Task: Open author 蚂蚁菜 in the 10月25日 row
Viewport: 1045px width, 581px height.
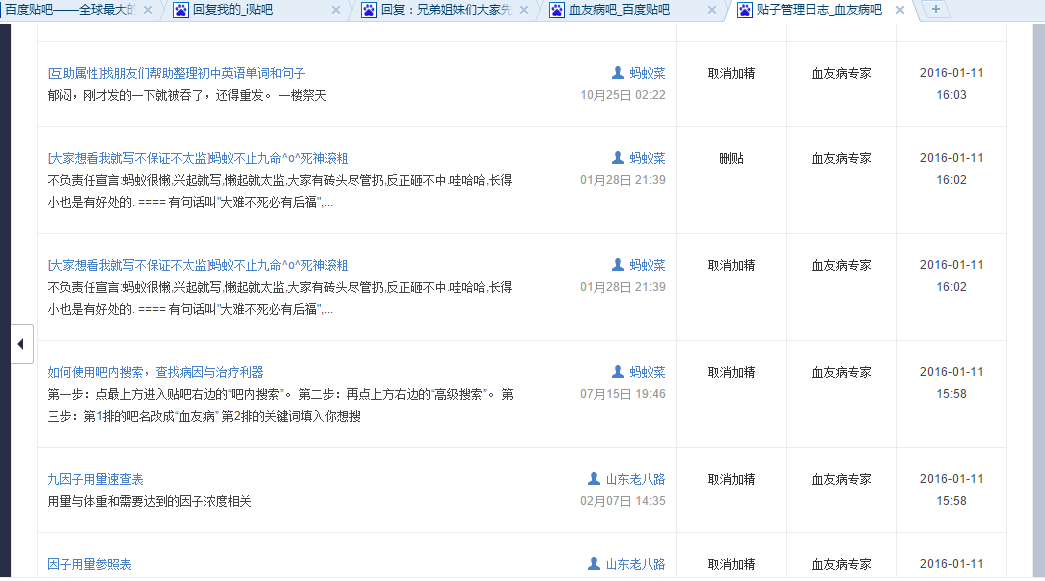Action: 647,73
